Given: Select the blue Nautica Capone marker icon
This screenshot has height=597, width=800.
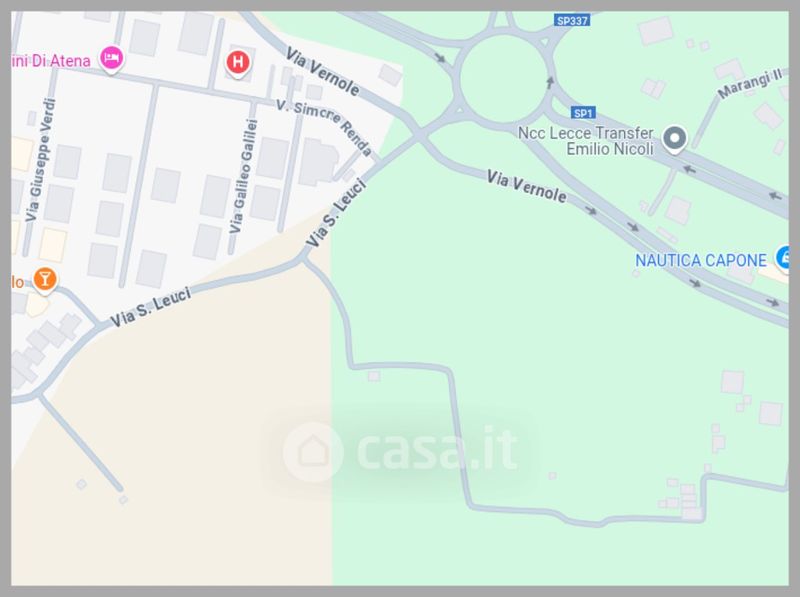Looking at the screenshot, I should pos(783,258).
